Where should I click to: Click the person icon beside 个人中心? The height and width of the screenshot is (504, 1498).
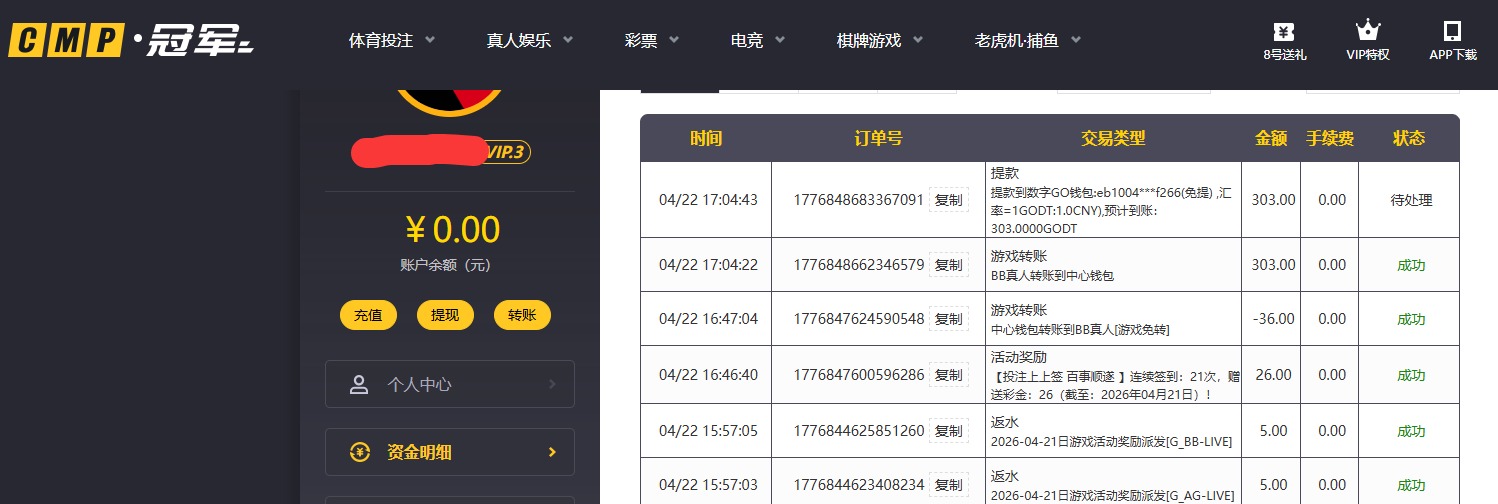pyautogui.click(x=359, y=384)
